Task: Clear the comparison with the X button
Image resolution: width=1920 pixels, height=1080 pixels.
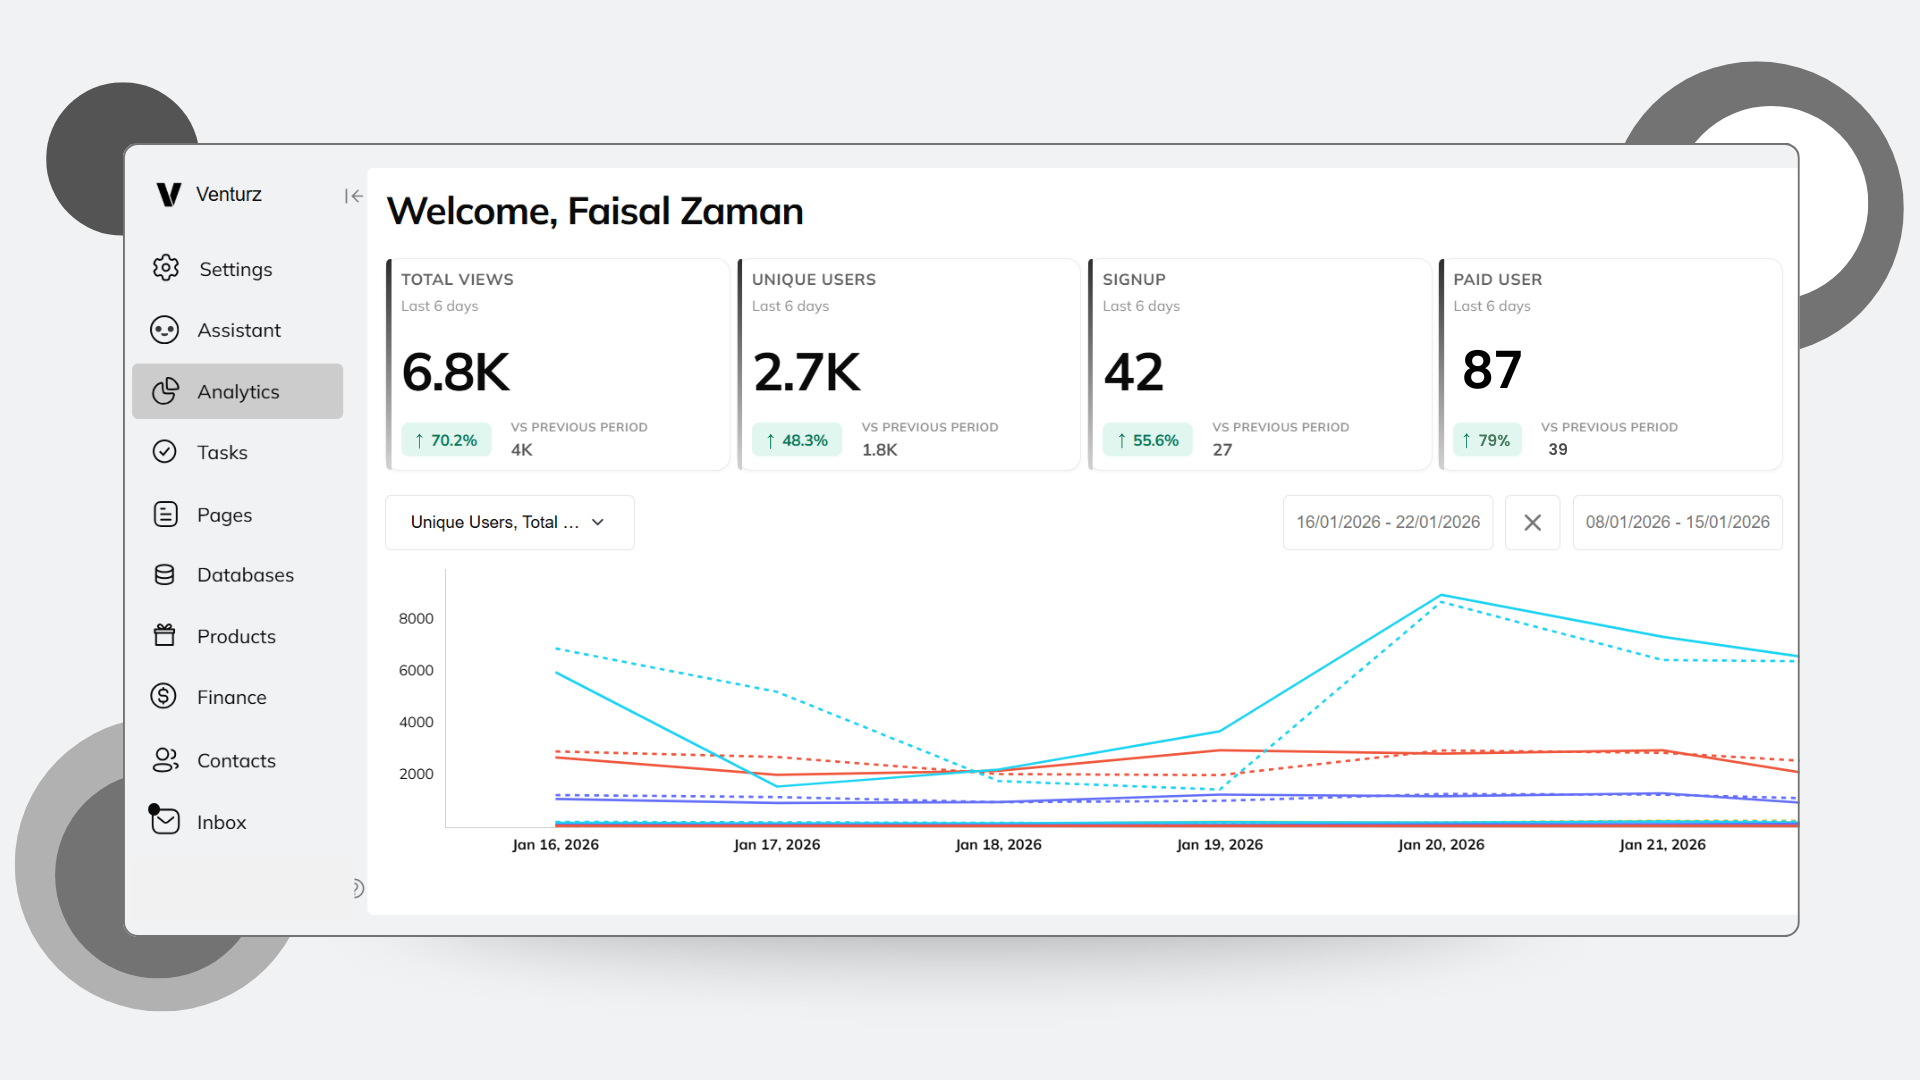Action: pyautogui.click(x=1532, y=522)
